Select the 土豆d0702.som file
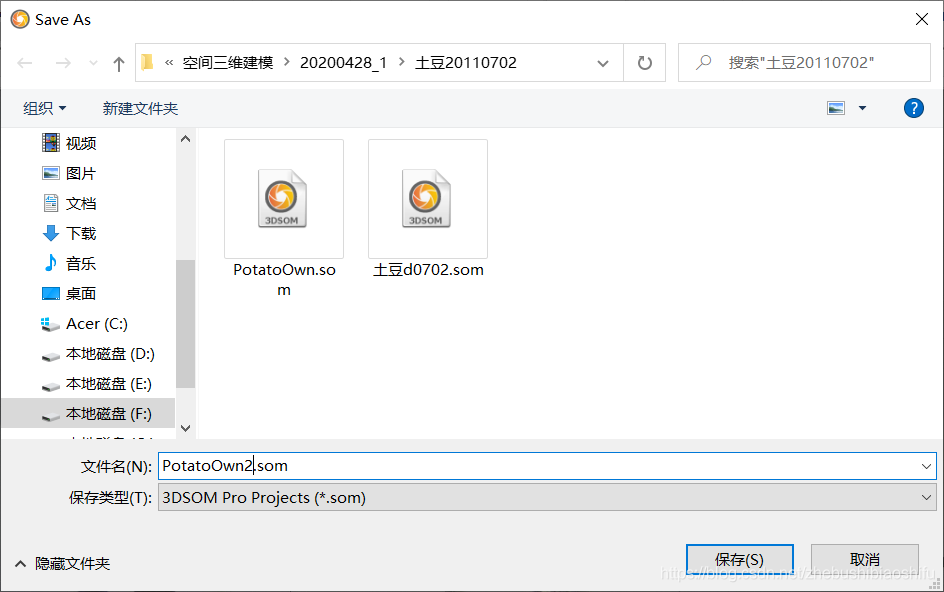This screenshot has width=944, height=592. [x=428, y=208]
